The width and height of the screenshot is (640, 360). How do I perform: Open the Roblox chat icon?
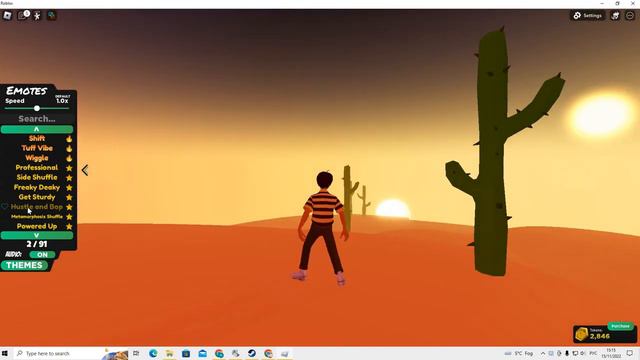(x=23, y=16)
